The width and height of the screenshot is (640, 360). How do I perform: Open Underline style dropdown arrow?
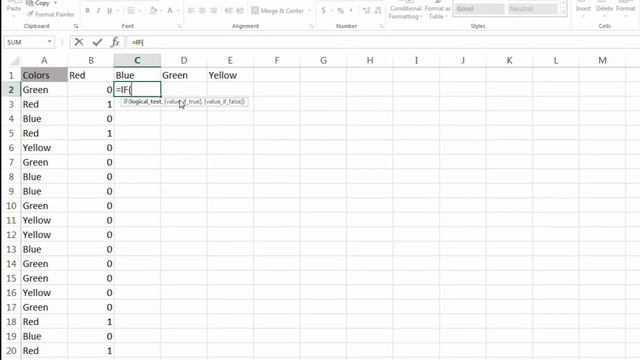tap(118, 11)
